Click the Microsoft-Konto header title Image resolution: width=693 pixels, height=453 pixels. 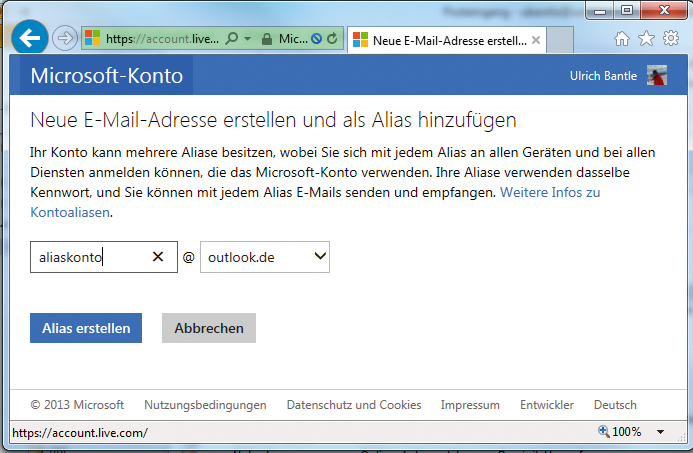(107, 76)
